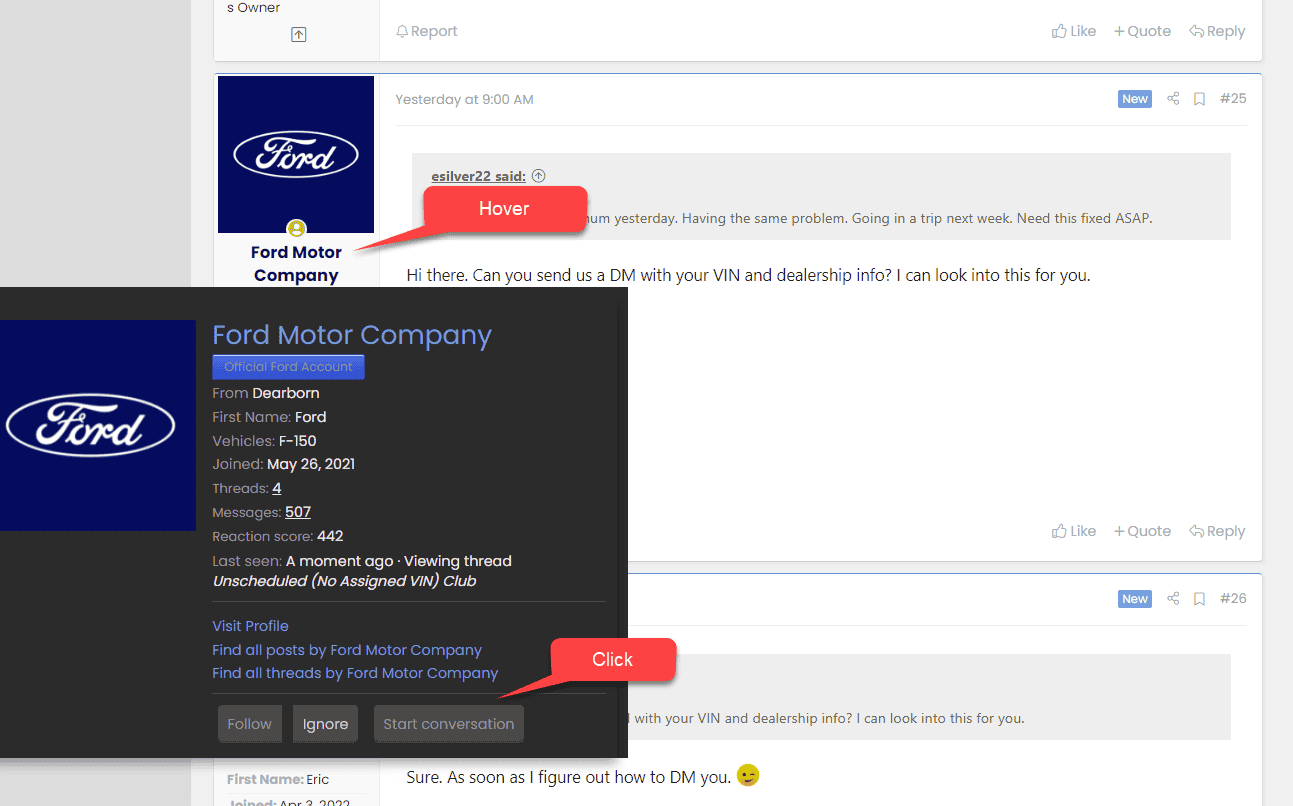Click the wink emoji in the "Sure" reply
1293x806 pixels.
click(747, 775)
